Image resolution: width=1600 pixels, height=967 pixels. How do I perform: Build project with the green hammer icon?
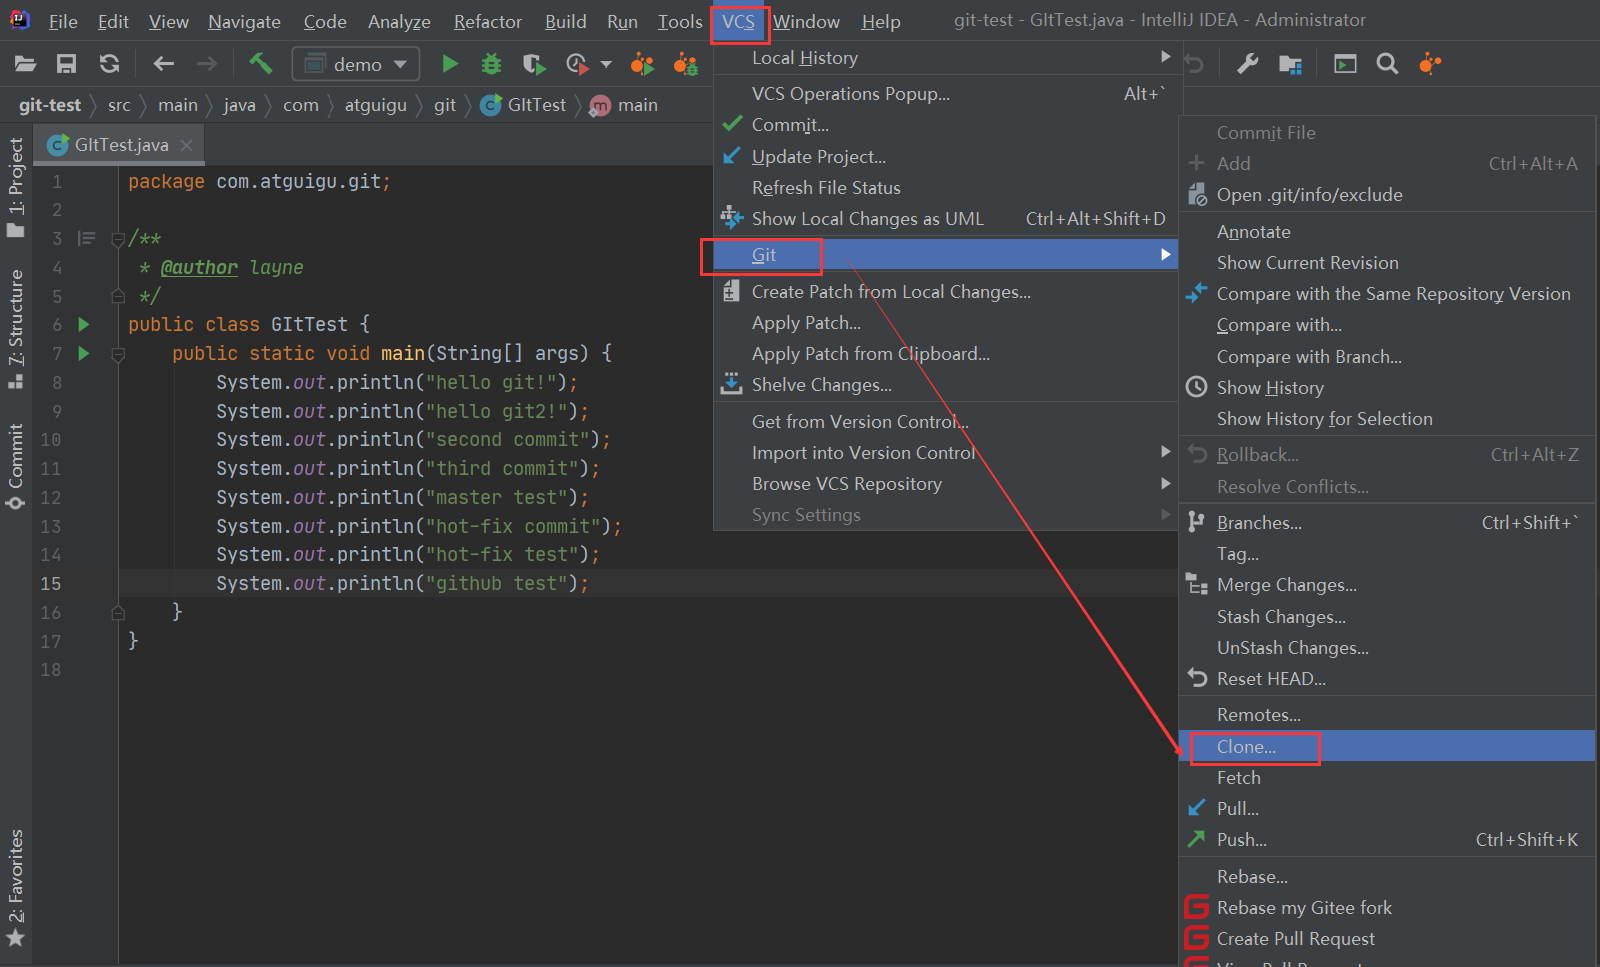tap(260, 64)
